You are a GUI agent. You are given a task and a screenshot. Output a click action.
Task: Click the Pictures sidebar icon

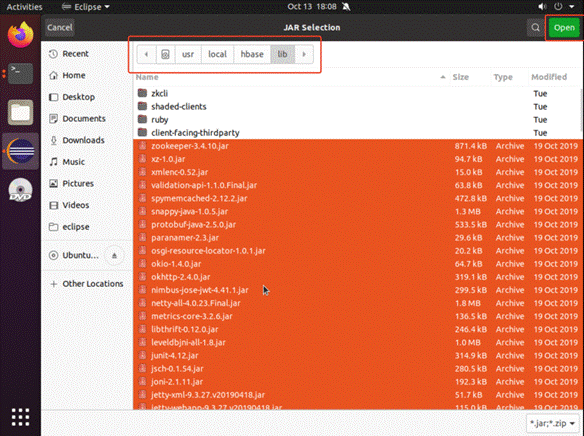53,184
